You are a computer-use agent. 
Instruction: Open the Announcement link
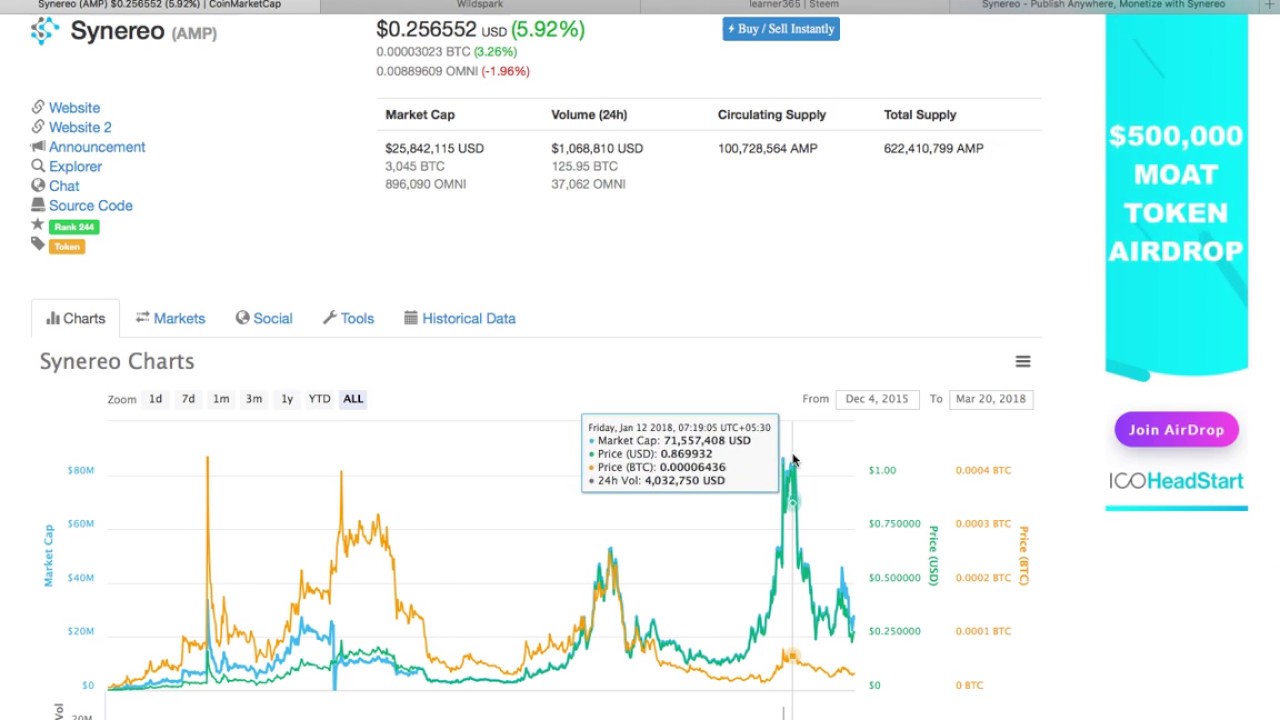point(97,147)
